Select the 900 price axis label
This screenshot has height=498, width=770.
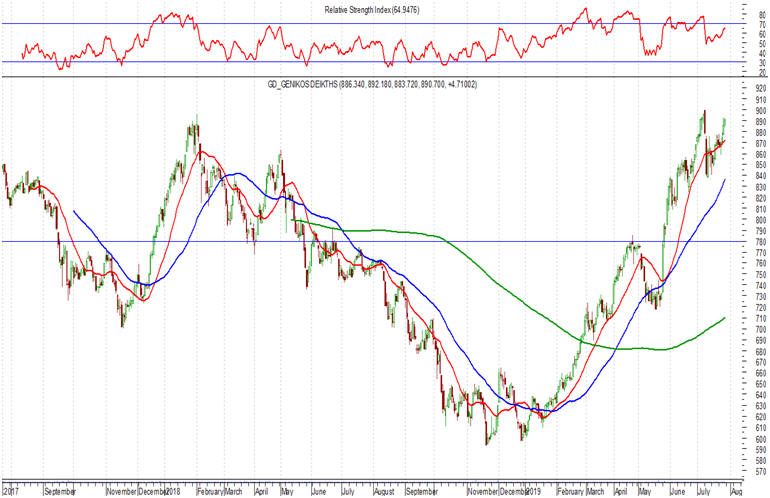[761, 111]
